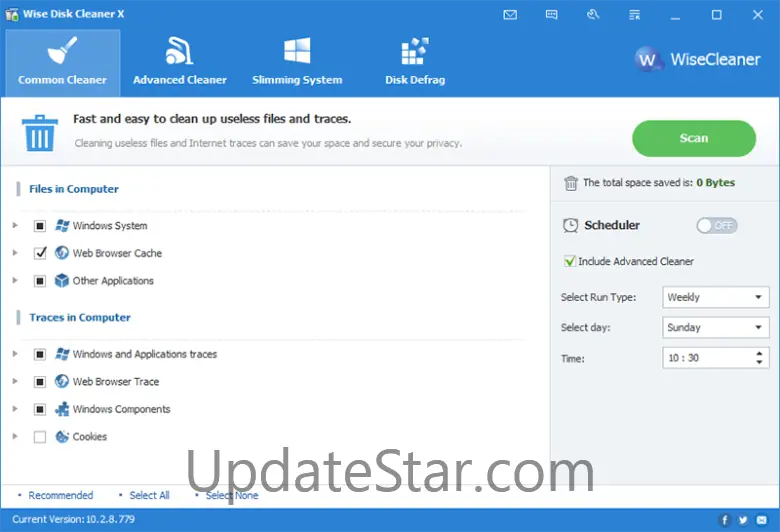The image size is (780, 532).
Task: Click the large blue trash bin icon
Action: pos(40,132)
